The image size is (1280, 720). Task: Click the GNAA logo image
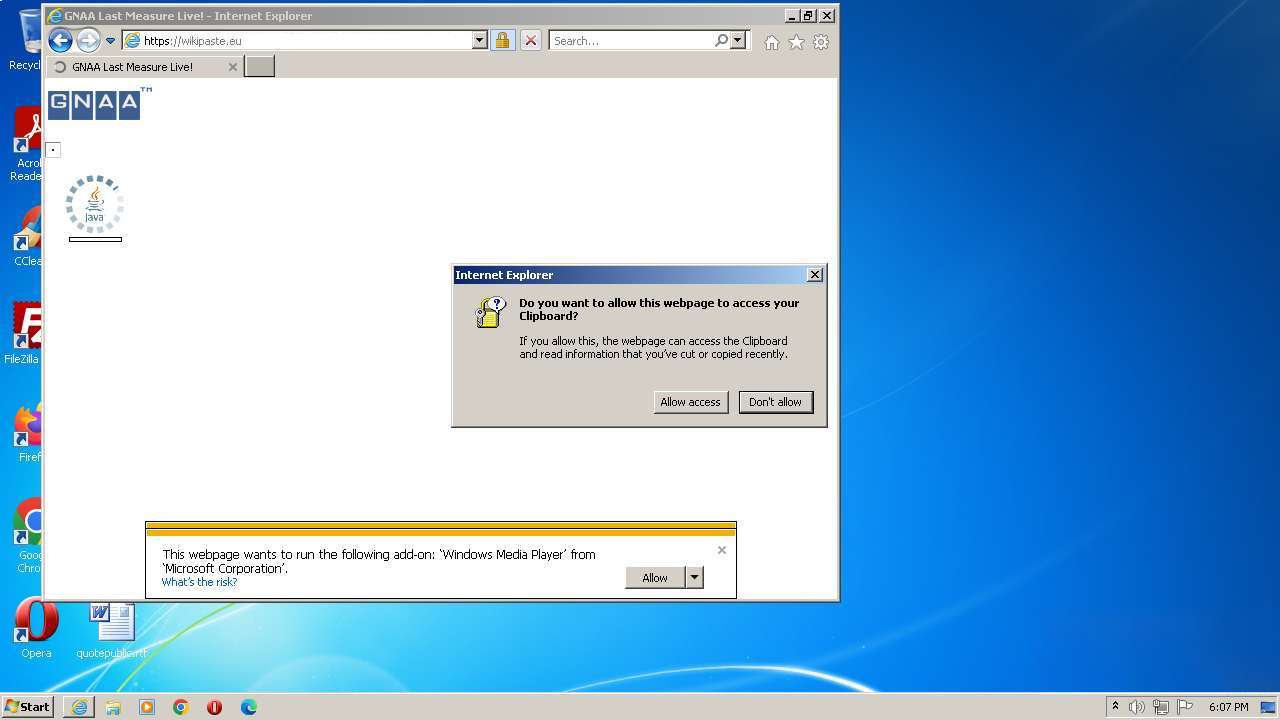click(x=99, y=103)
